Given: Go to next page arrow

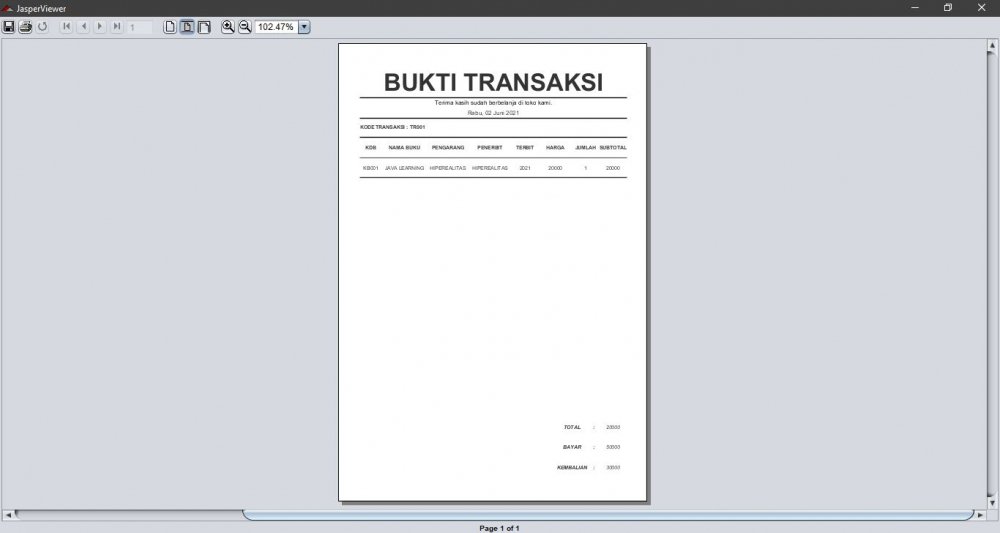Looking at the screenshot, I should (x=100, y=27).
